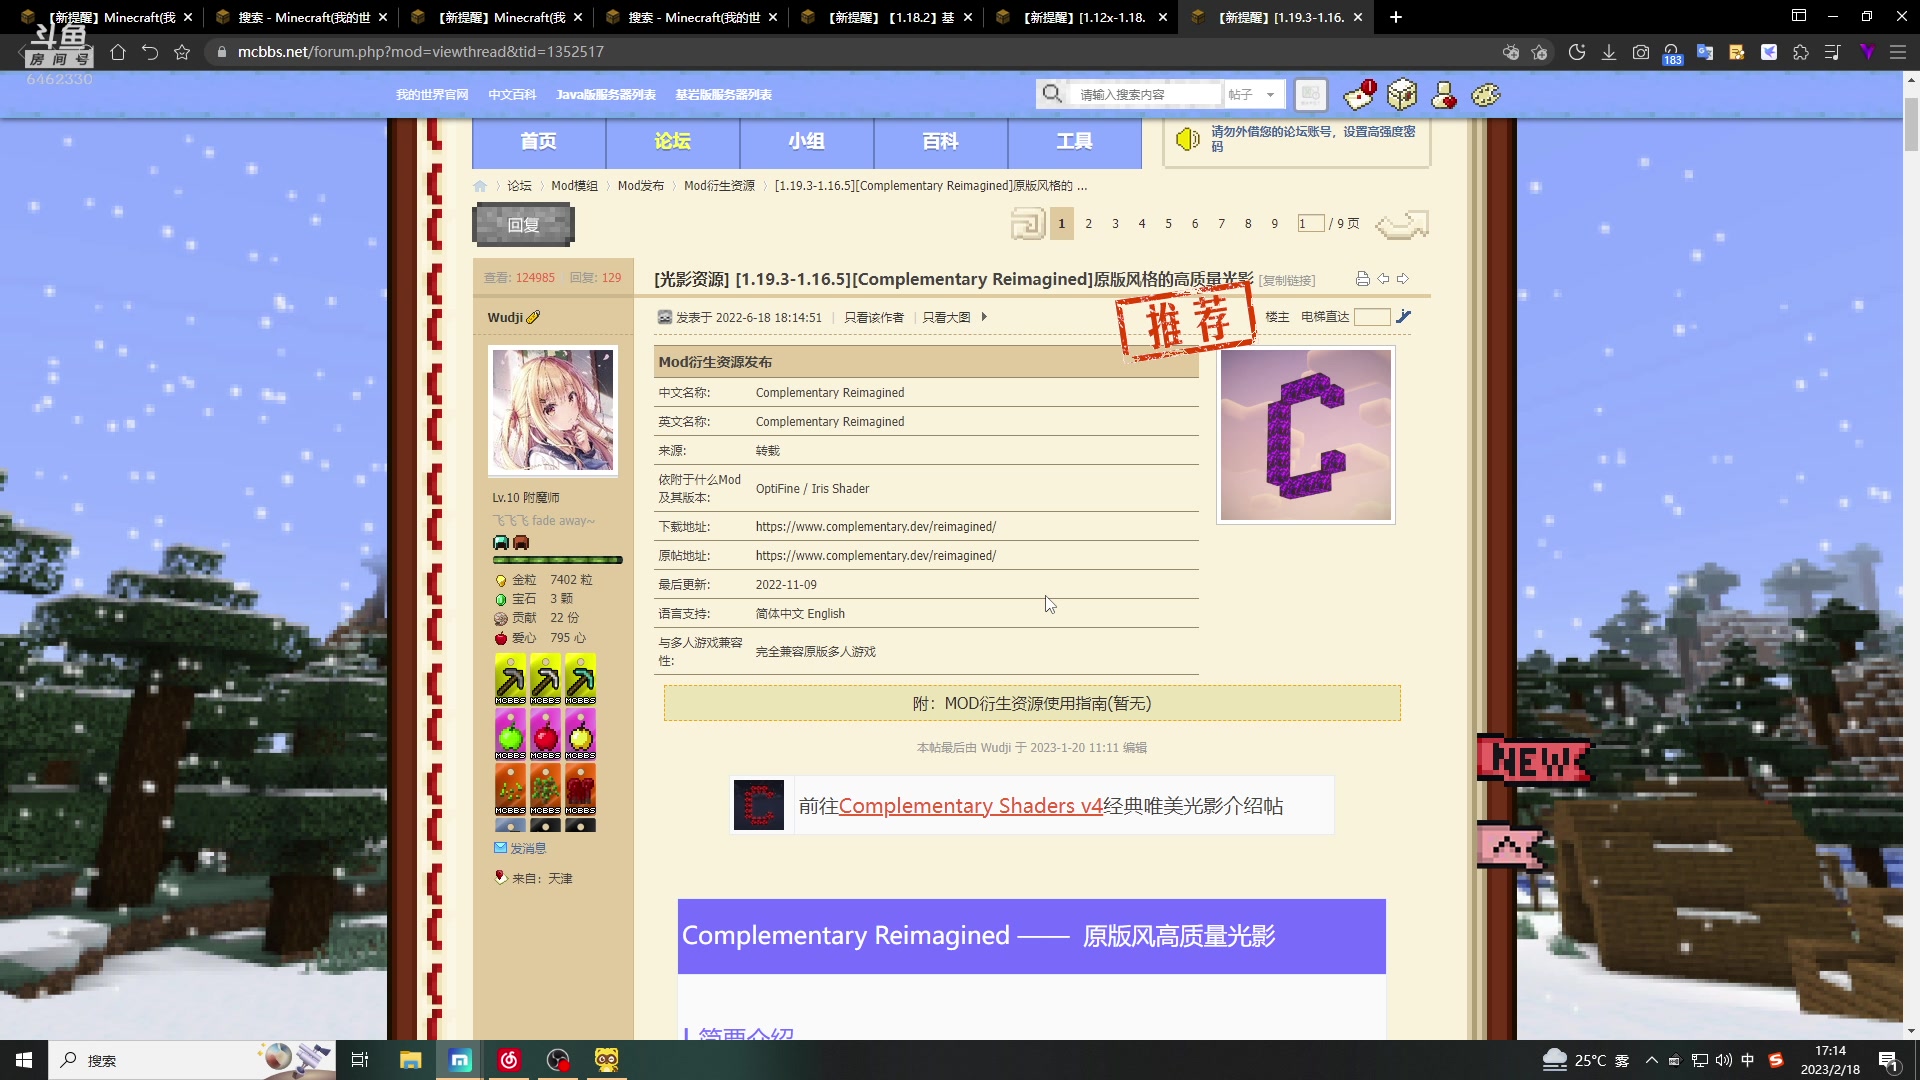
Task: Open the Windows notification center icon
Action: (1888, 1061)
